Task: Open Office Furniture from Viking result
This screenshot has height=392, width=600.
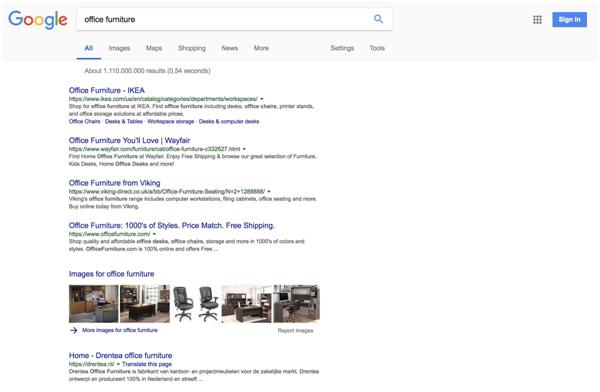Action: tap(114, 183)
